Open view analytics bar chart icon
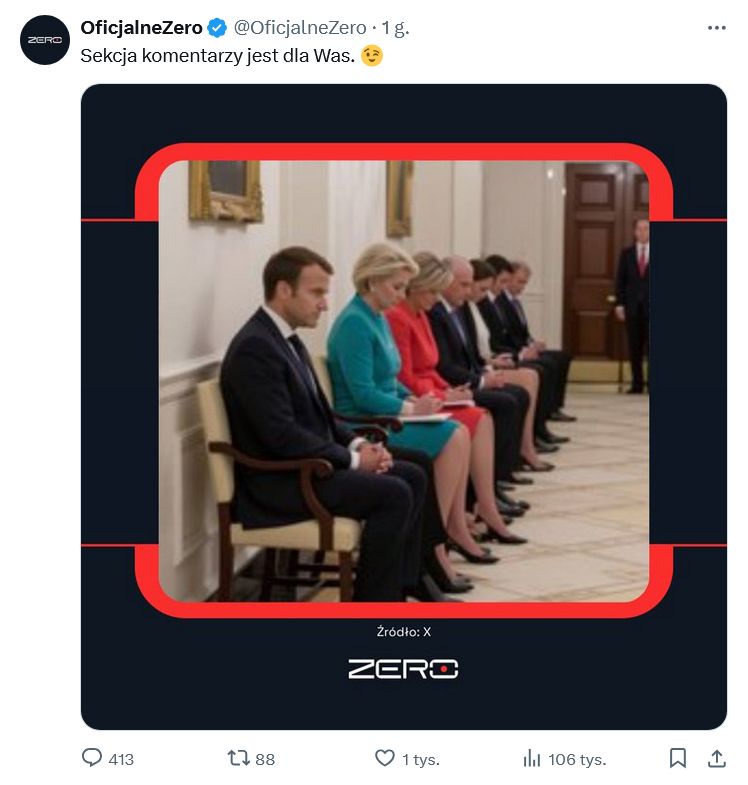The image size is (748, 785). click(532, 759)
